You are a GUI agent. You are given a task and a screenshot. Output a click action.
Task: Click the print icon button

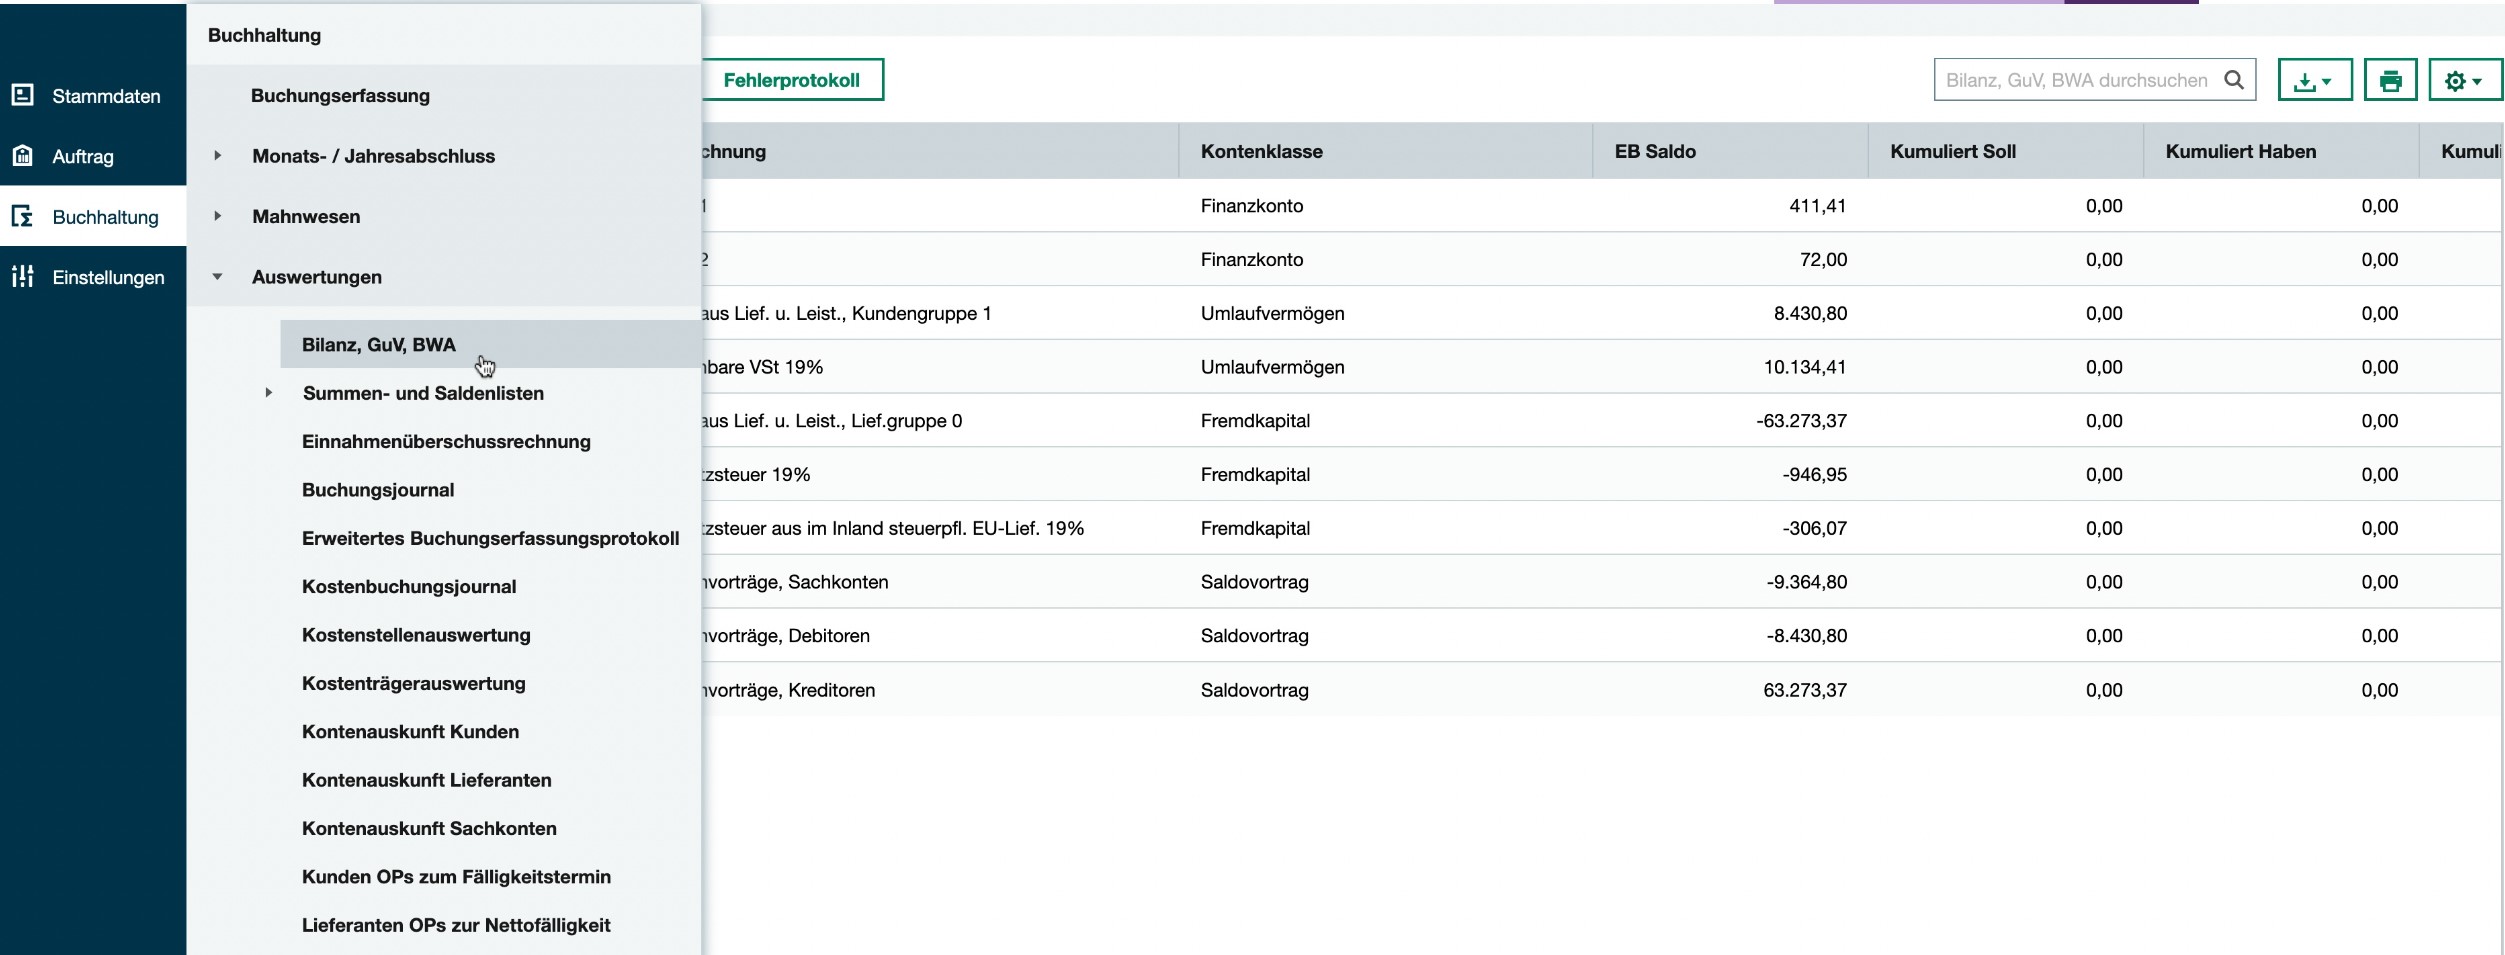coord(2390,80)
